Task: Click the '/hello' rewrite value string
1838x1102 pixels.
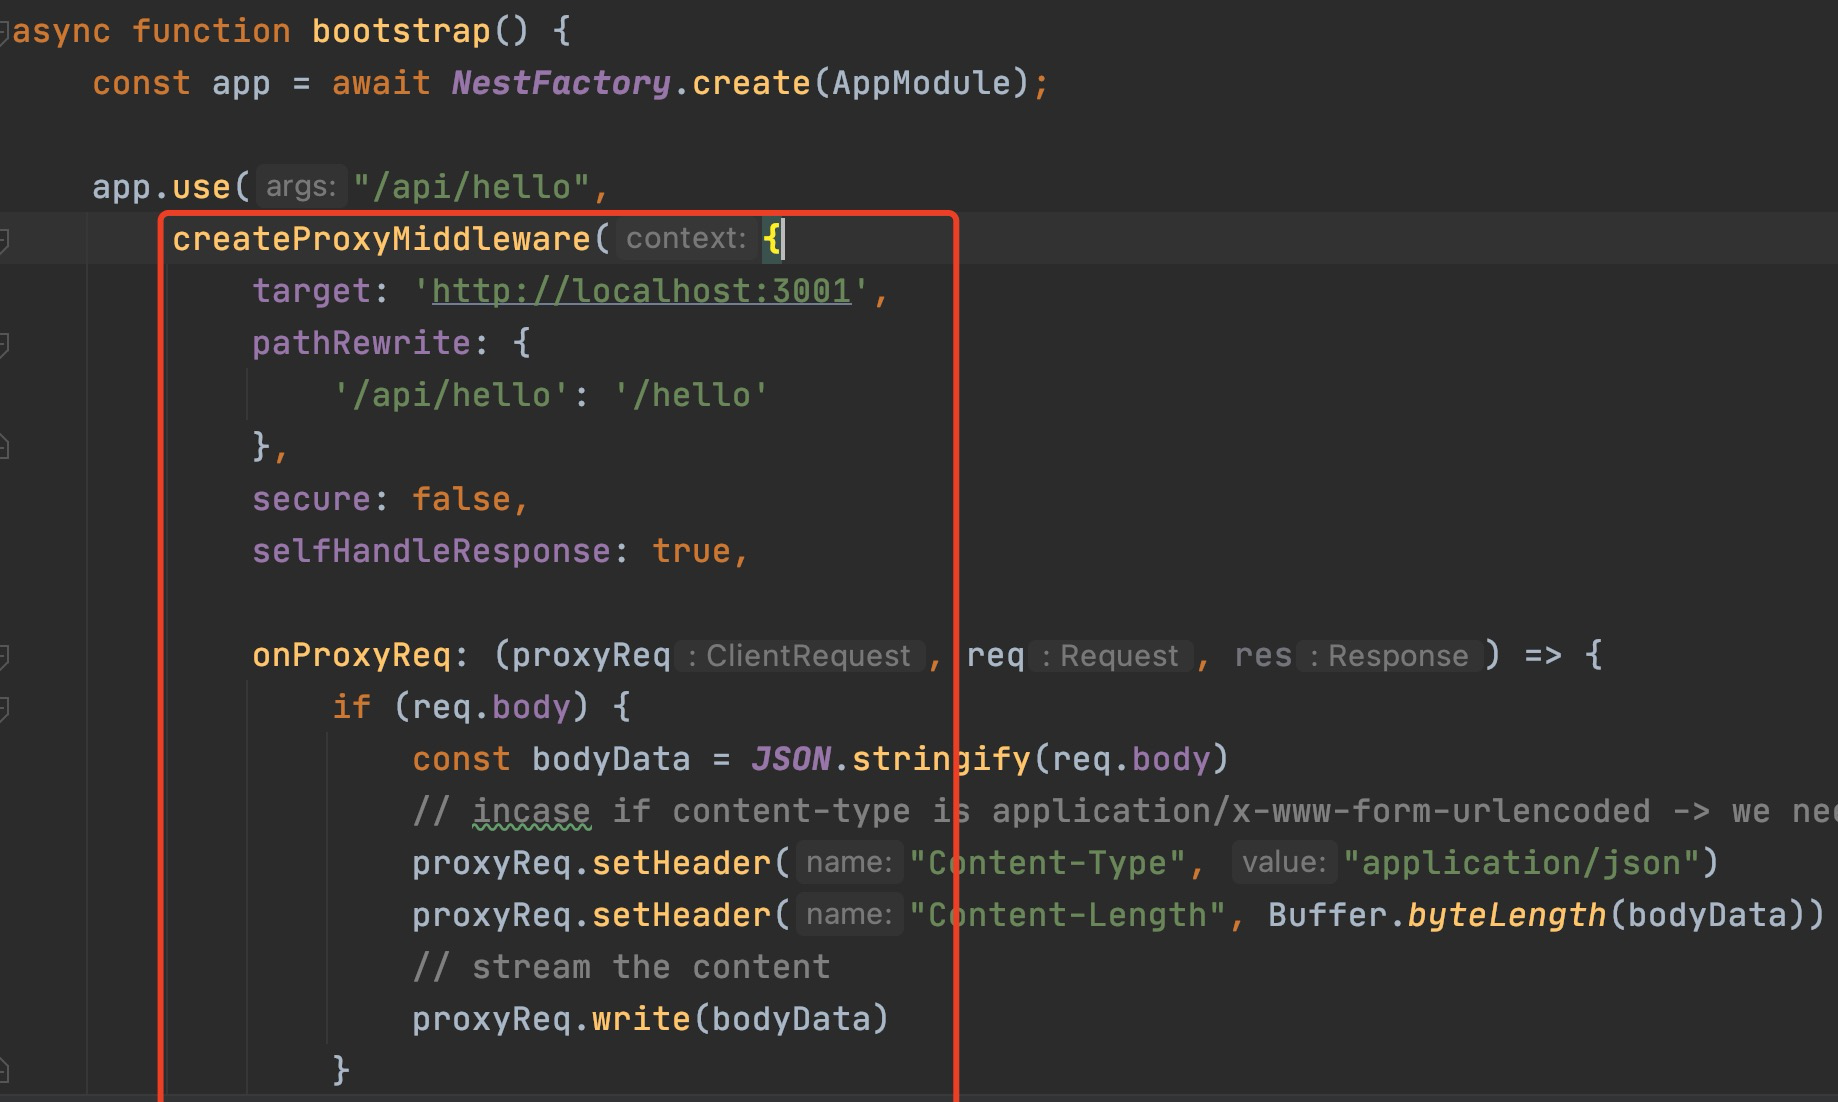Action: pos(691,395)
